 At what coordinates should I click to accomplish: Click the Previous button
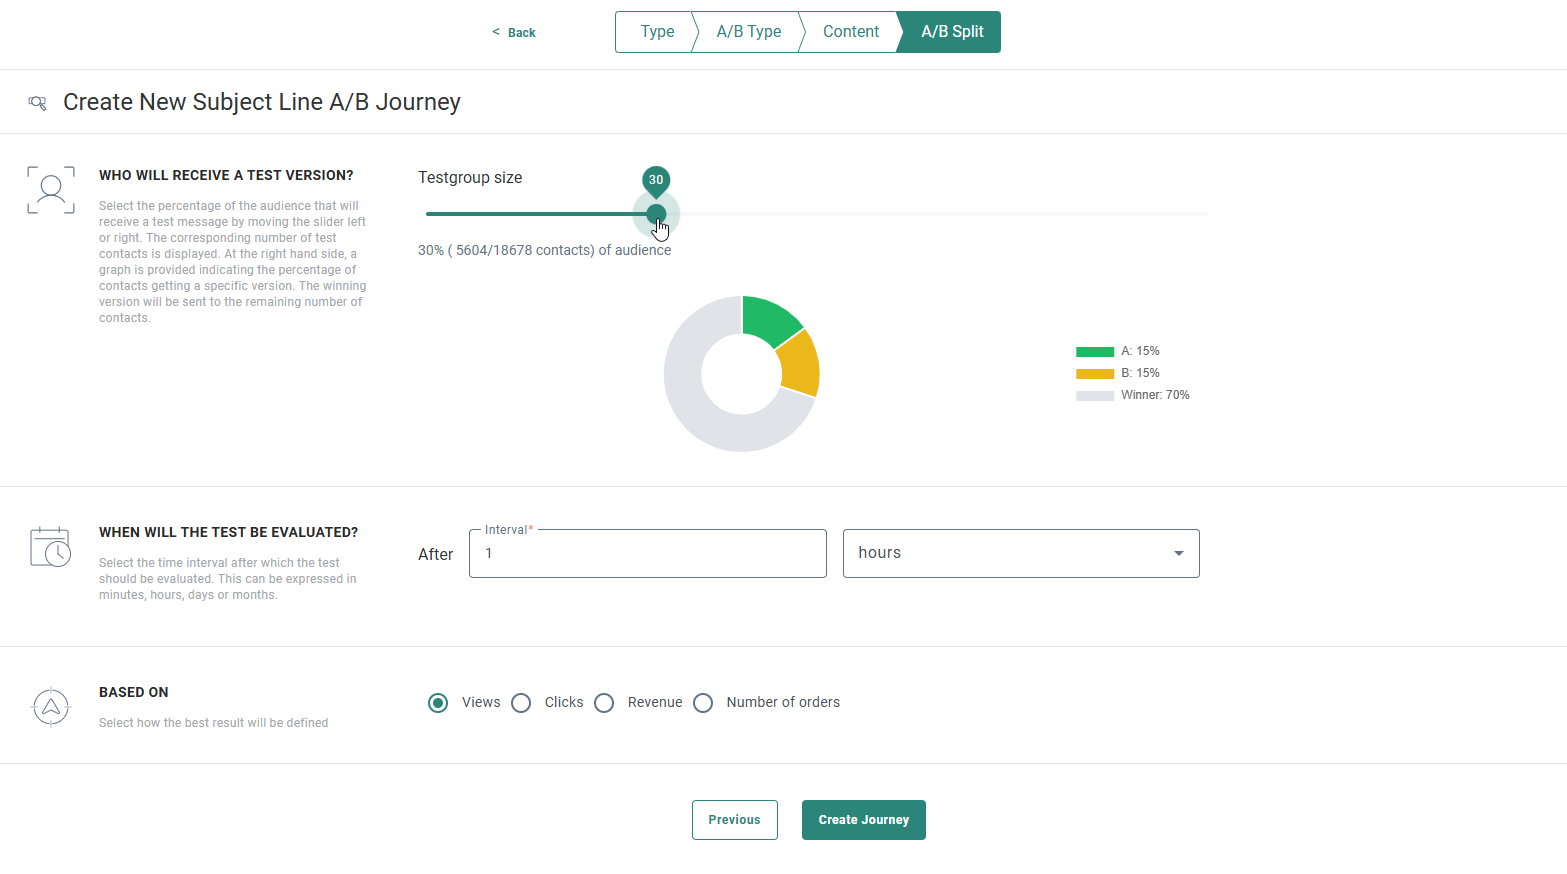point(734,820)
